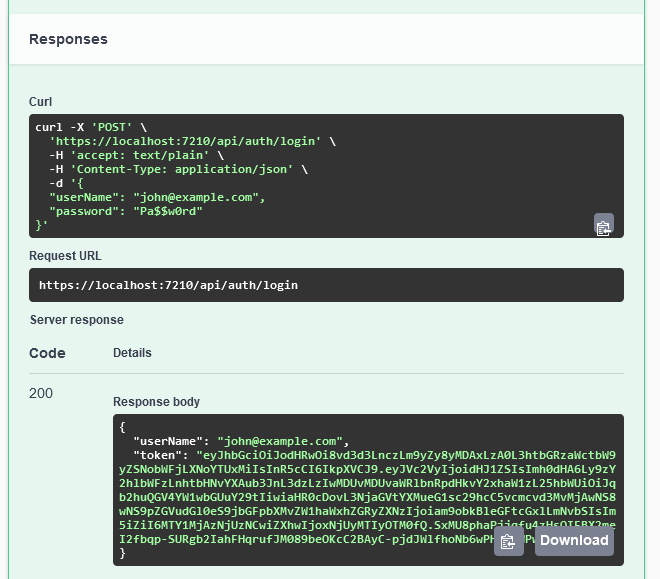
Task: Click the Responses section heading
Action: (68, 39)
